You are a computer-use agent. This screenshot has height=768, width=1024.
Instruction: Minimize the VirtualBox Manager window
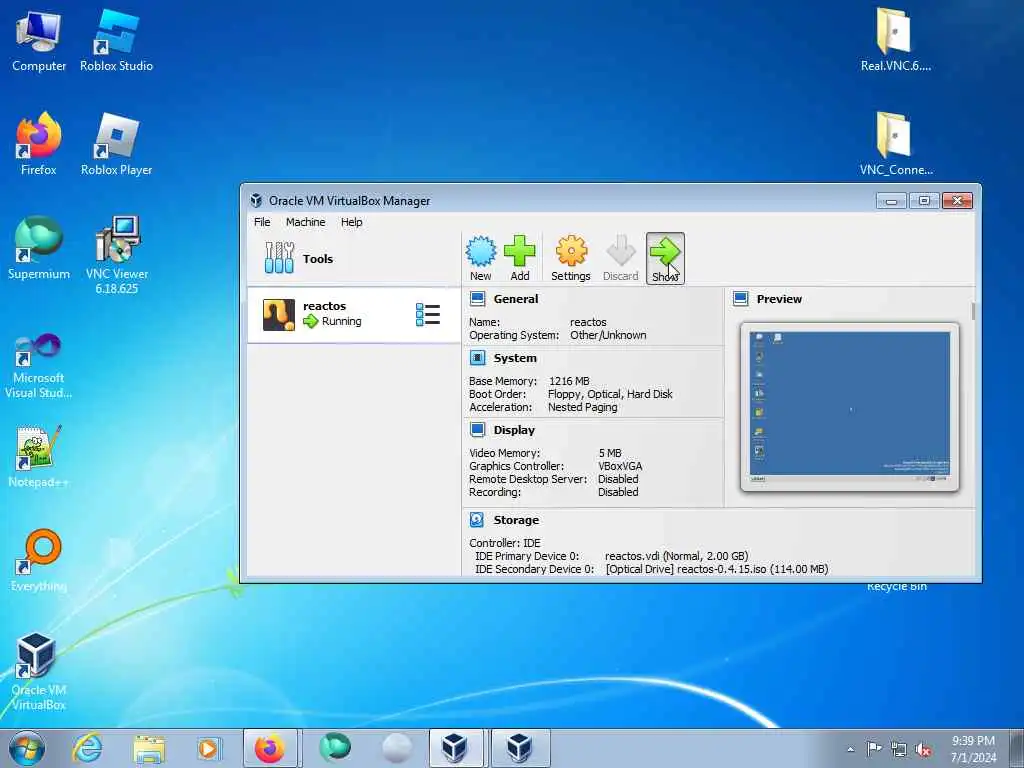point(891,200)
